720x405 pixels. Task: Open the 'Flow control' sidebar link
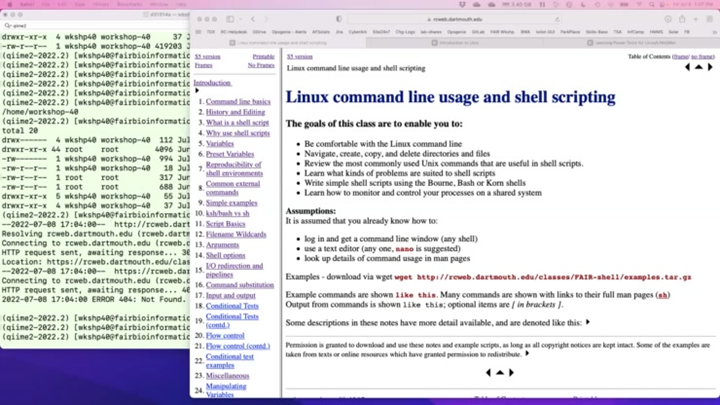point(224,336)
